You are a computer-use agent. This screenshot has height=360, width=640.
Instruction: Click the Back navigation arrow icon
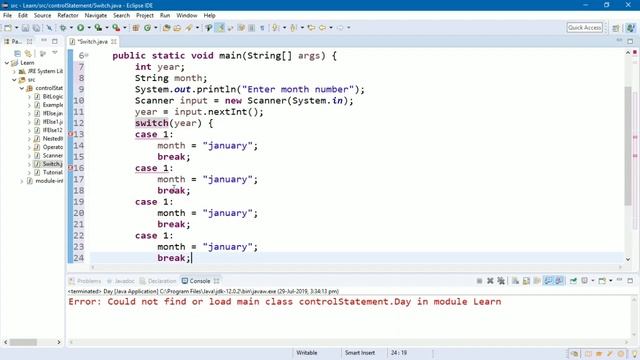[323, 27]
